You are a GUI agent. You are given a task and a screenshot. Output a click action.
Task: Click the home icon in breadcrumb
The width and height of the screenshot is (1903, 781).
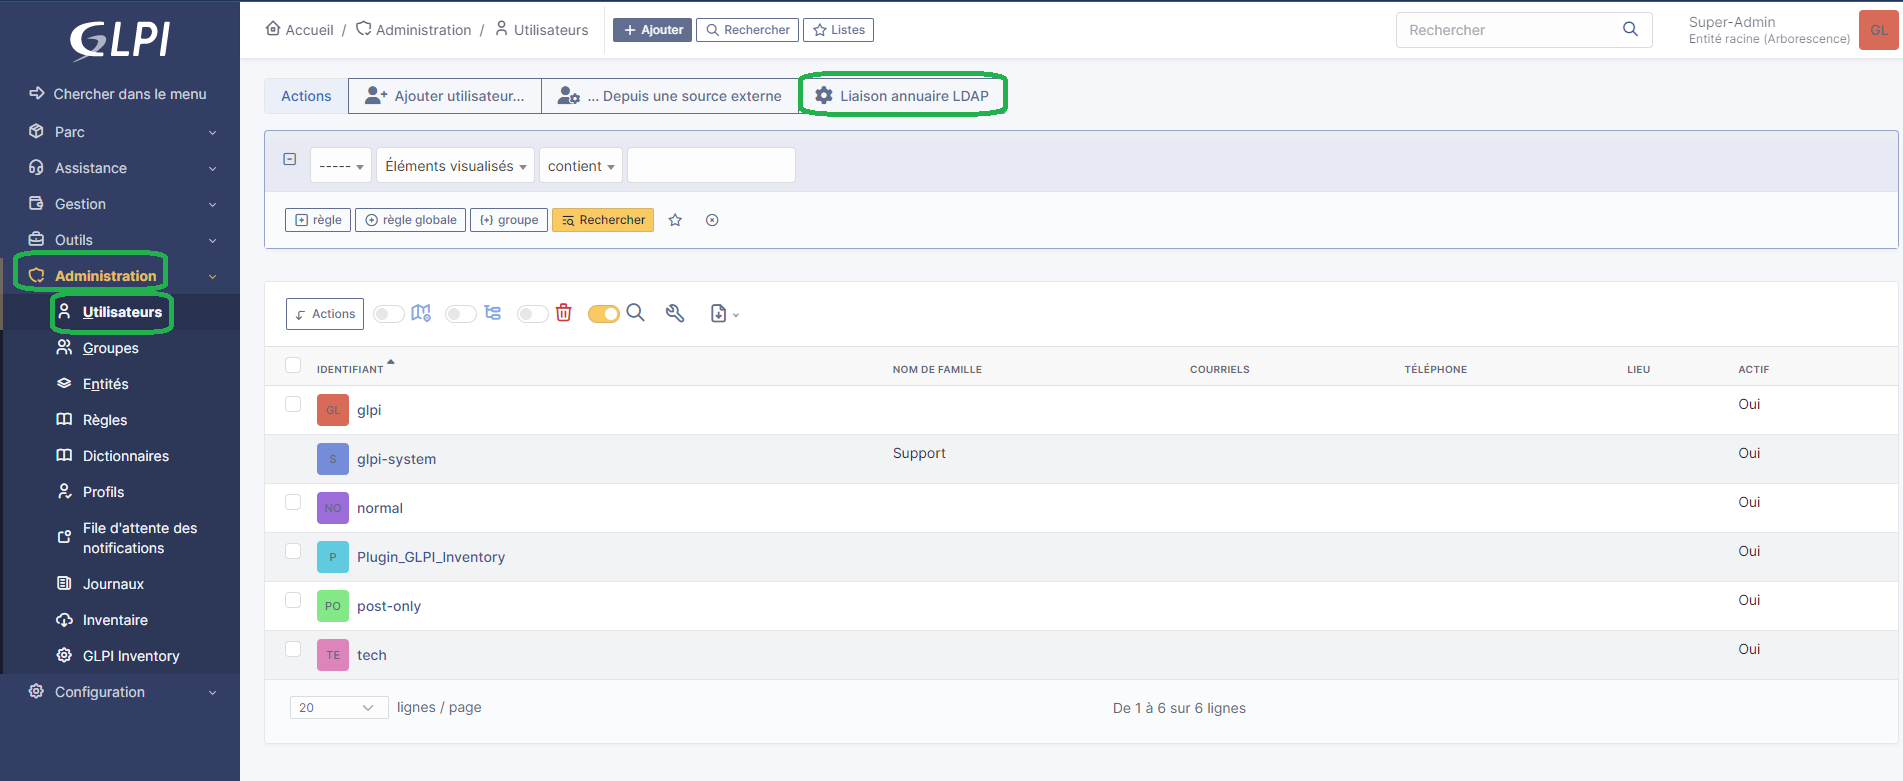click(273, 29)
